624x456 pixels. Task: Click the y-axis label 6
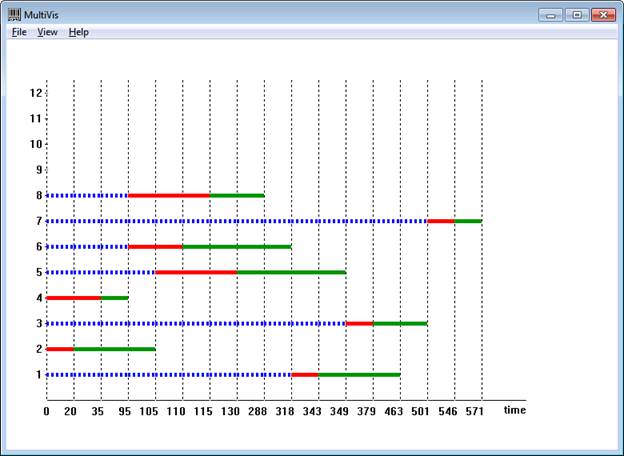tap(39, 247)
